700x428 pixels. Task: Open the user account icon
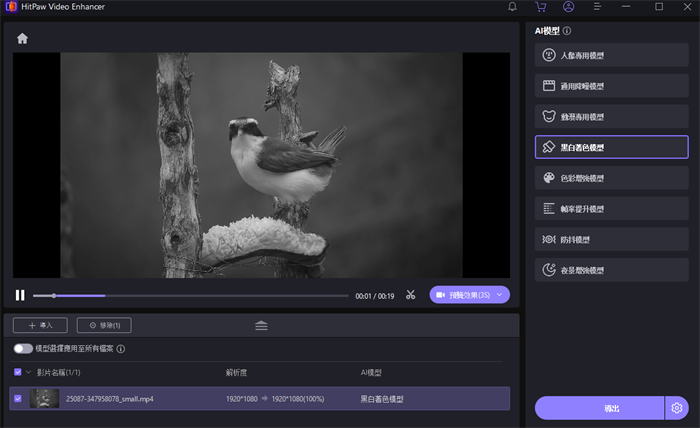[569, 7]
